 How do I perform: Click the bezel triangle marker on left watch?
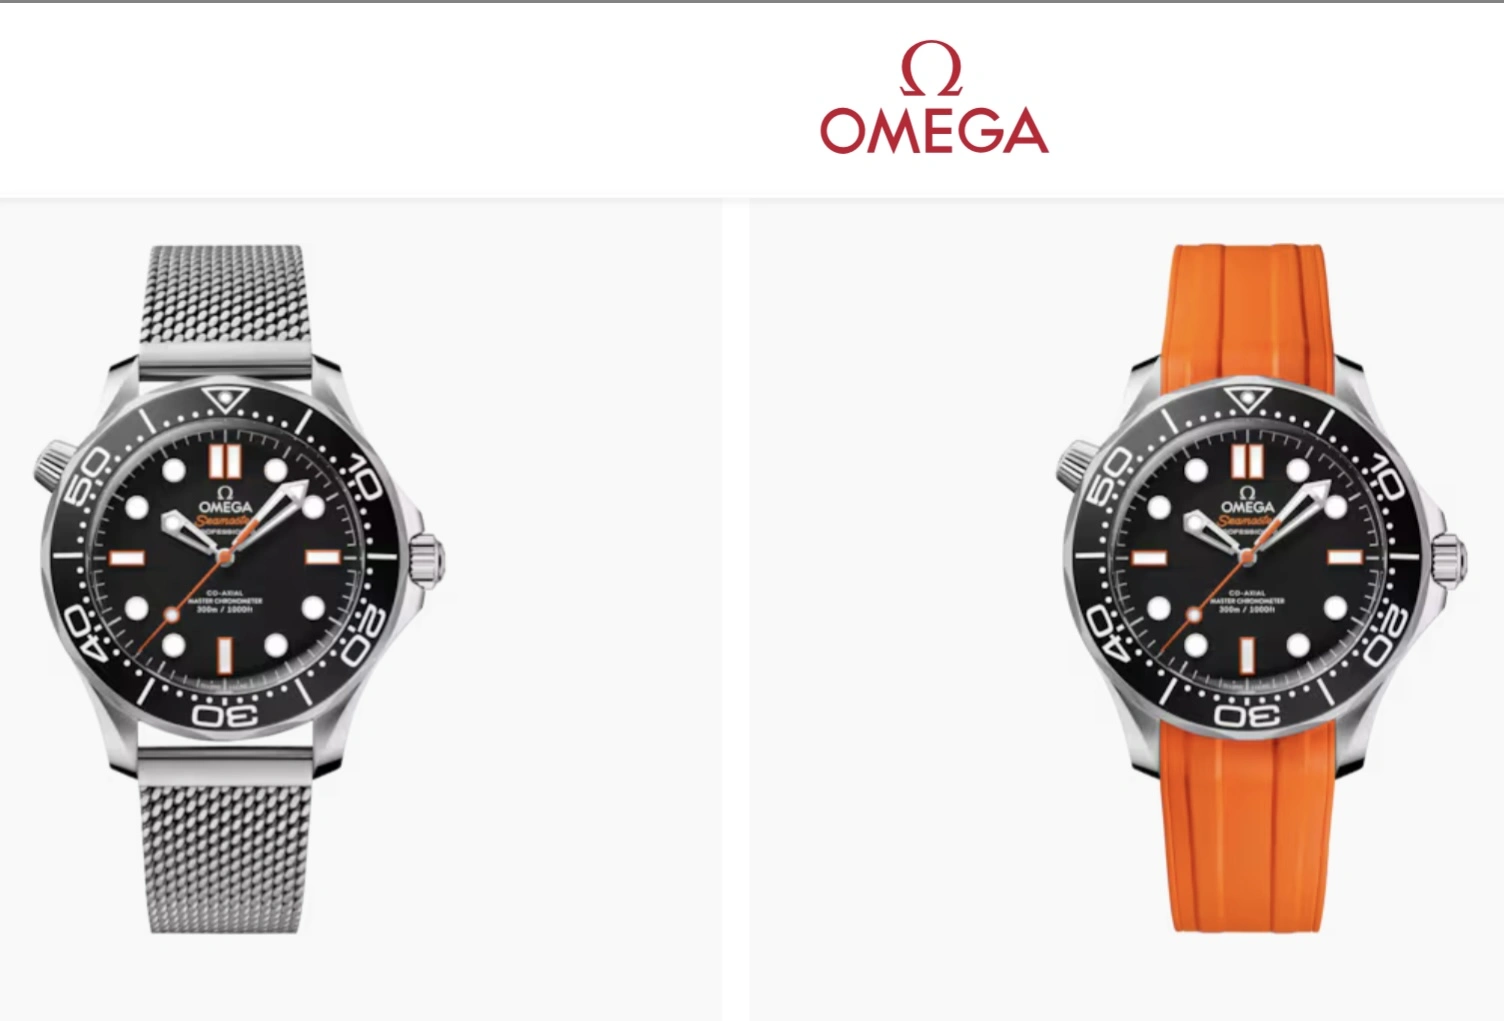[226, 399]
